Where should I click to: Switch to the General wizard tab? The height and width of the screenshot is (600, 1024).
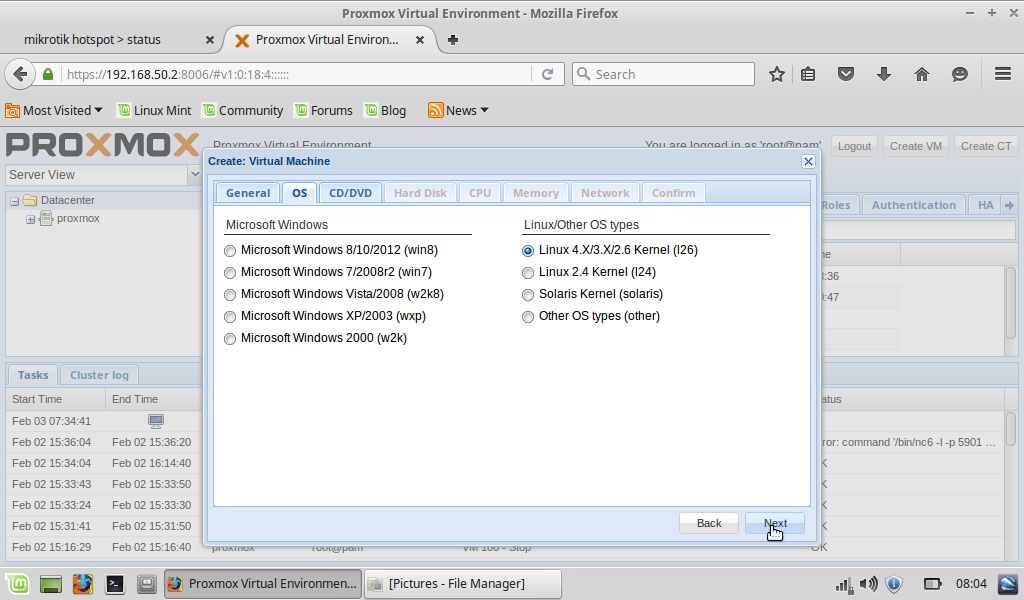pos(248,193)
